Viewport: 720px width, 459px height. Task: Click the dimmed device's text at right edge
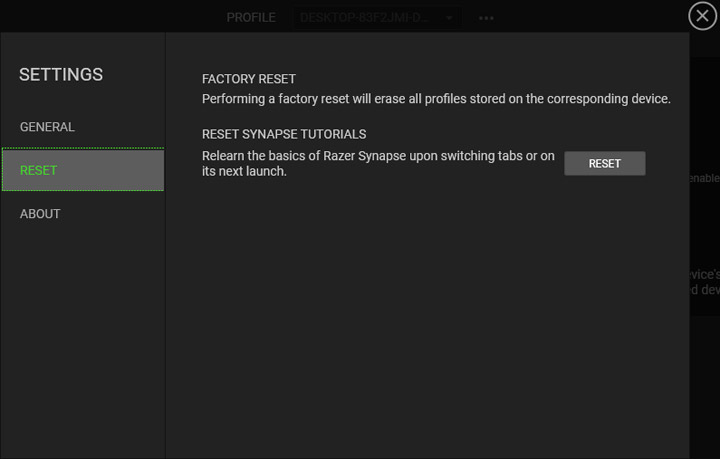[704, 274]
